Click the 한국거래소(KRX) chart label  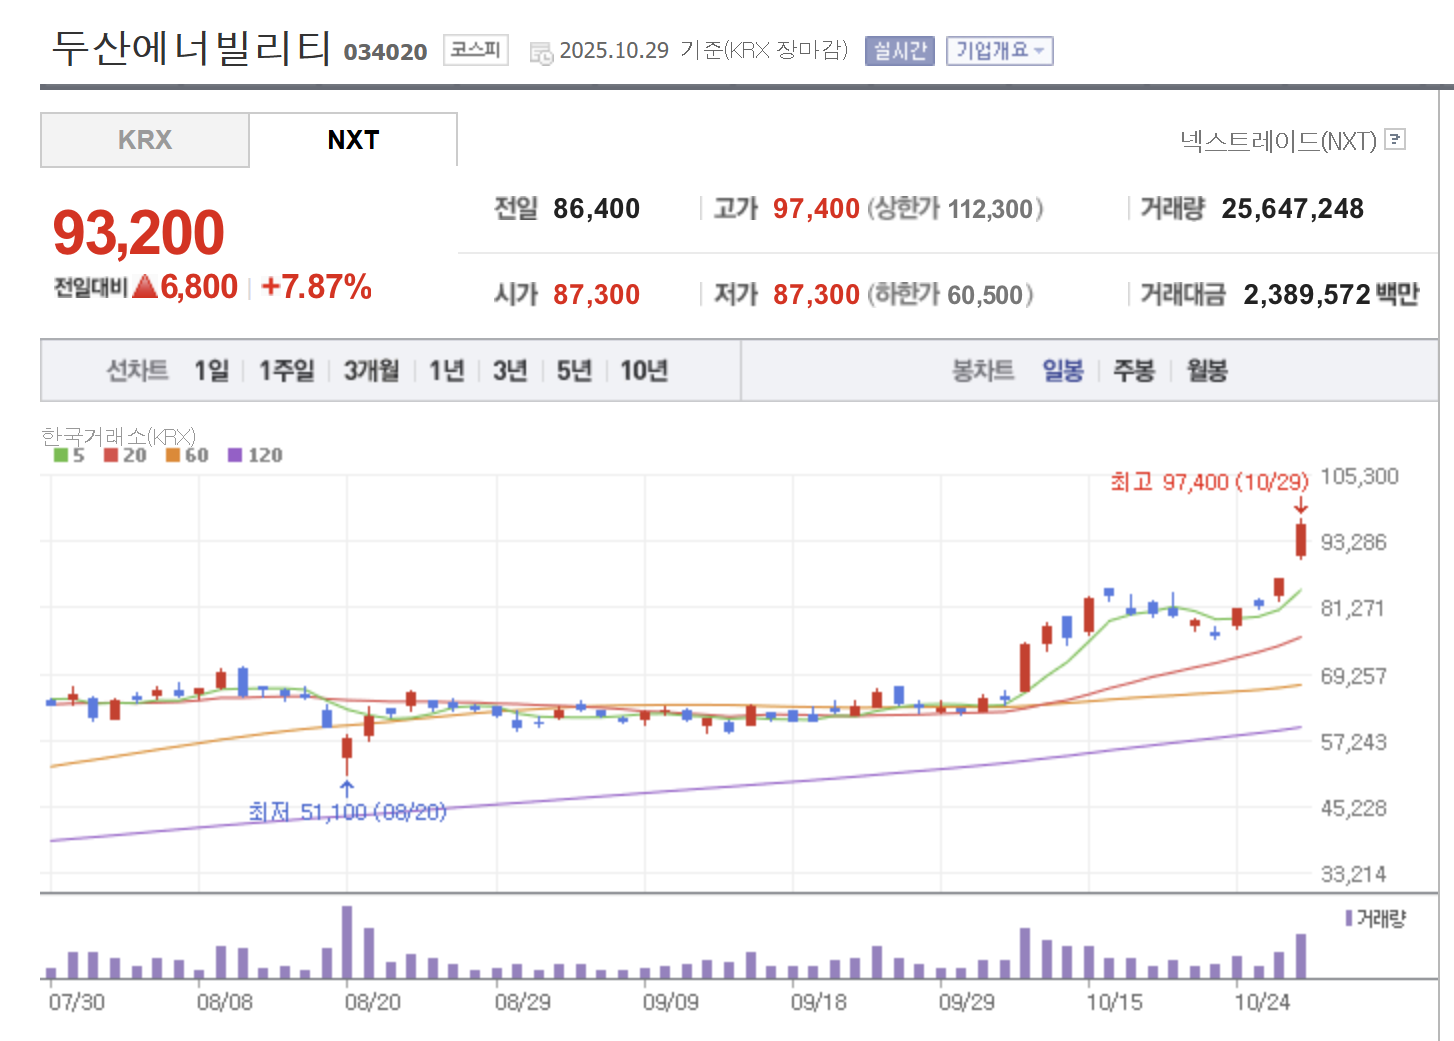tap(118, 436)
